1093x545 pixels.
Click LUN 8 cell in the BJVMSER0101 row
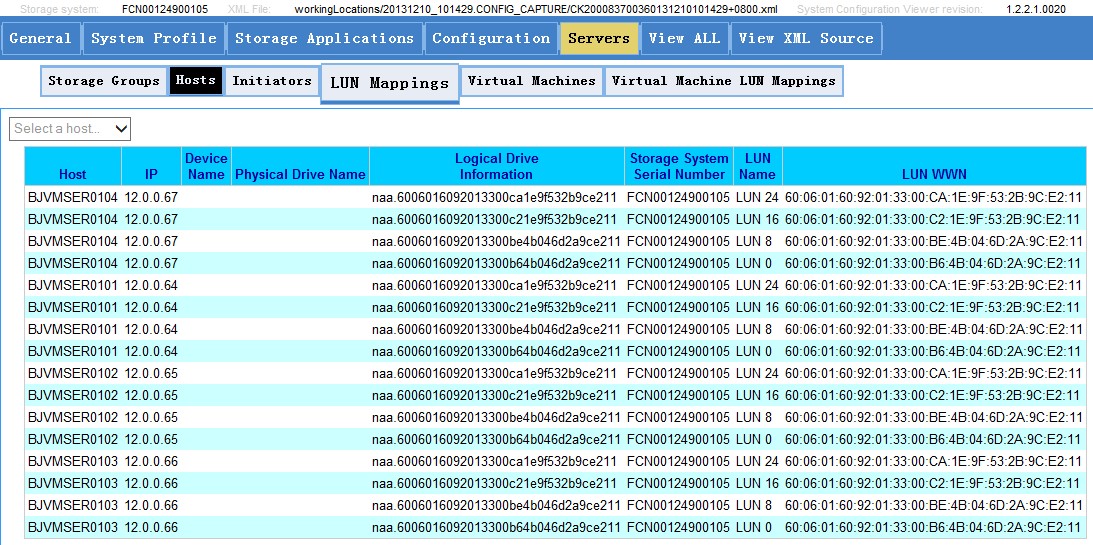tap(754, 330)
